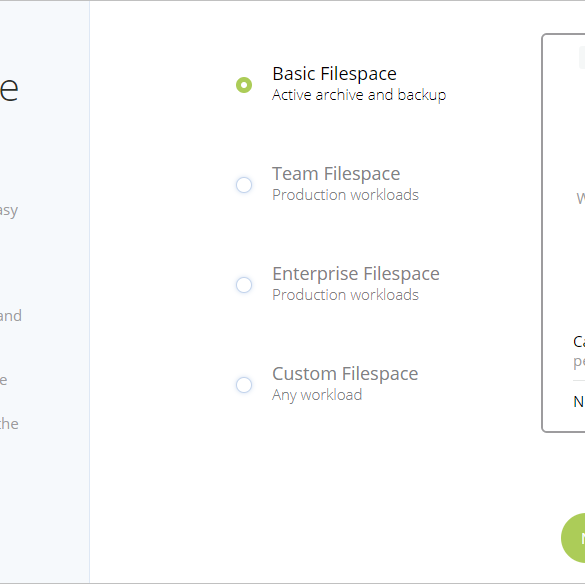The image size is (585, 584).
Task: Click the Basic Filespace title label
Action: [334, 74]
